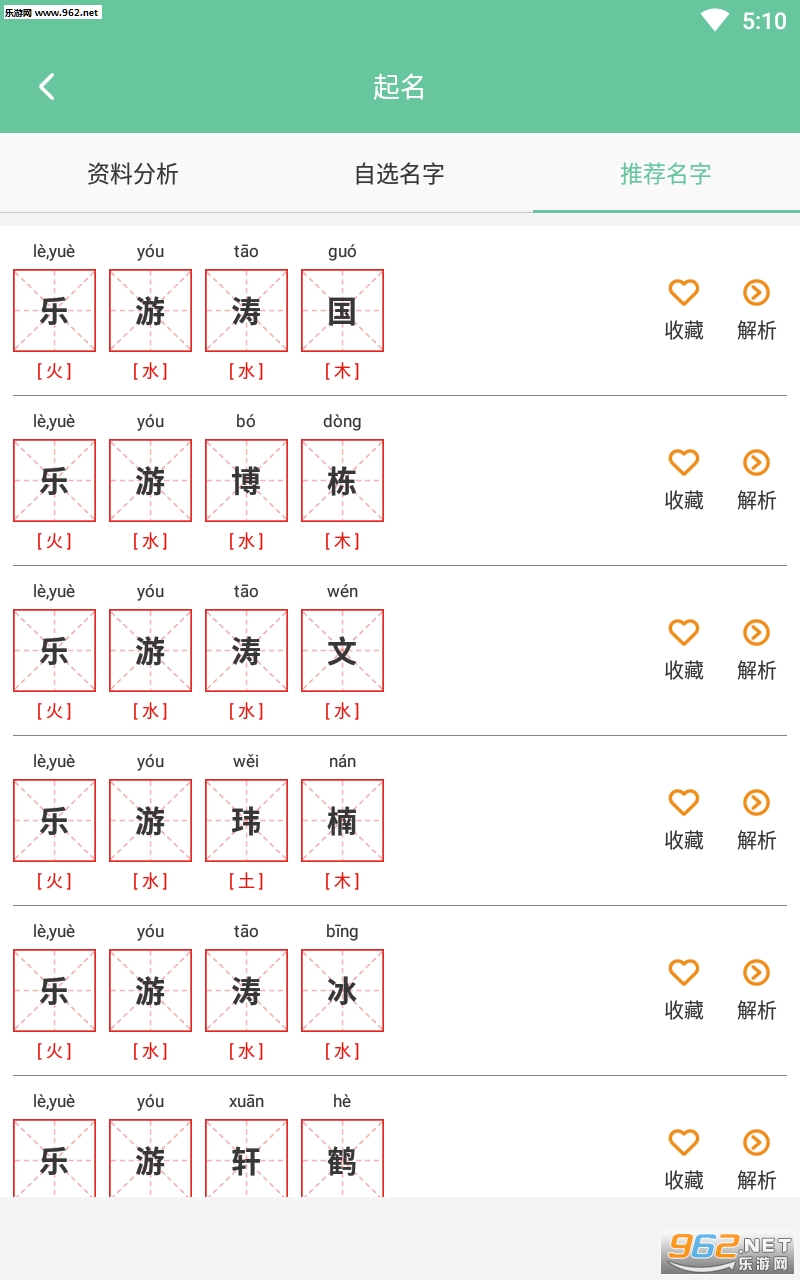Tap the character 栋 tile

(x=342, y=481)
